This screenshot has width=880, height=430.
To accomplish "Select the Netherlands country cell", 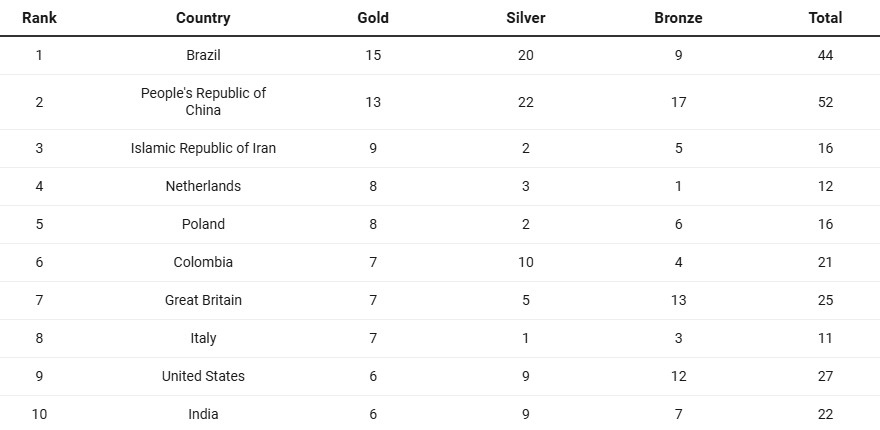I will (203, 186).
